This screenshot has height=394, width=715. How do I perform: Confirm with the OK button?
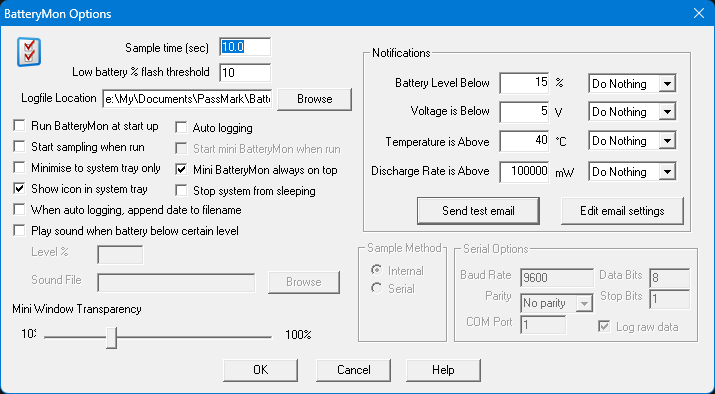(260, 370)
